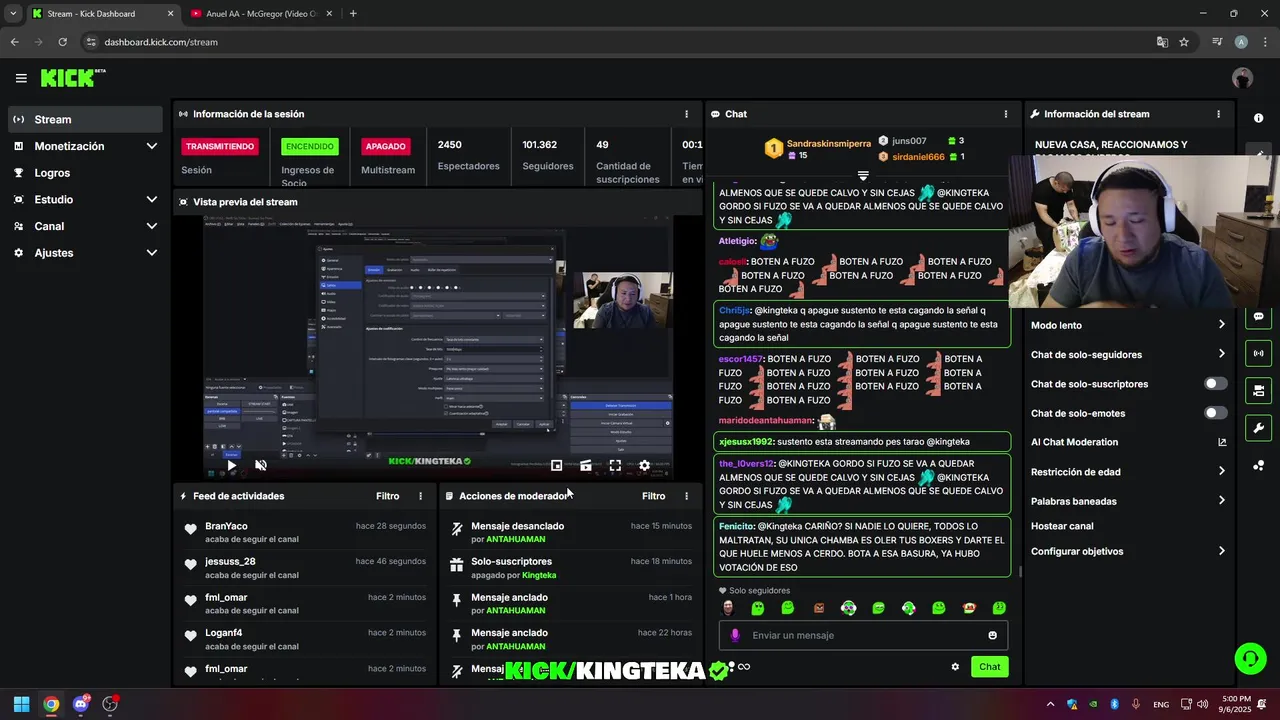Click Google Translate icon in address bar

[x=1162, y=42]
